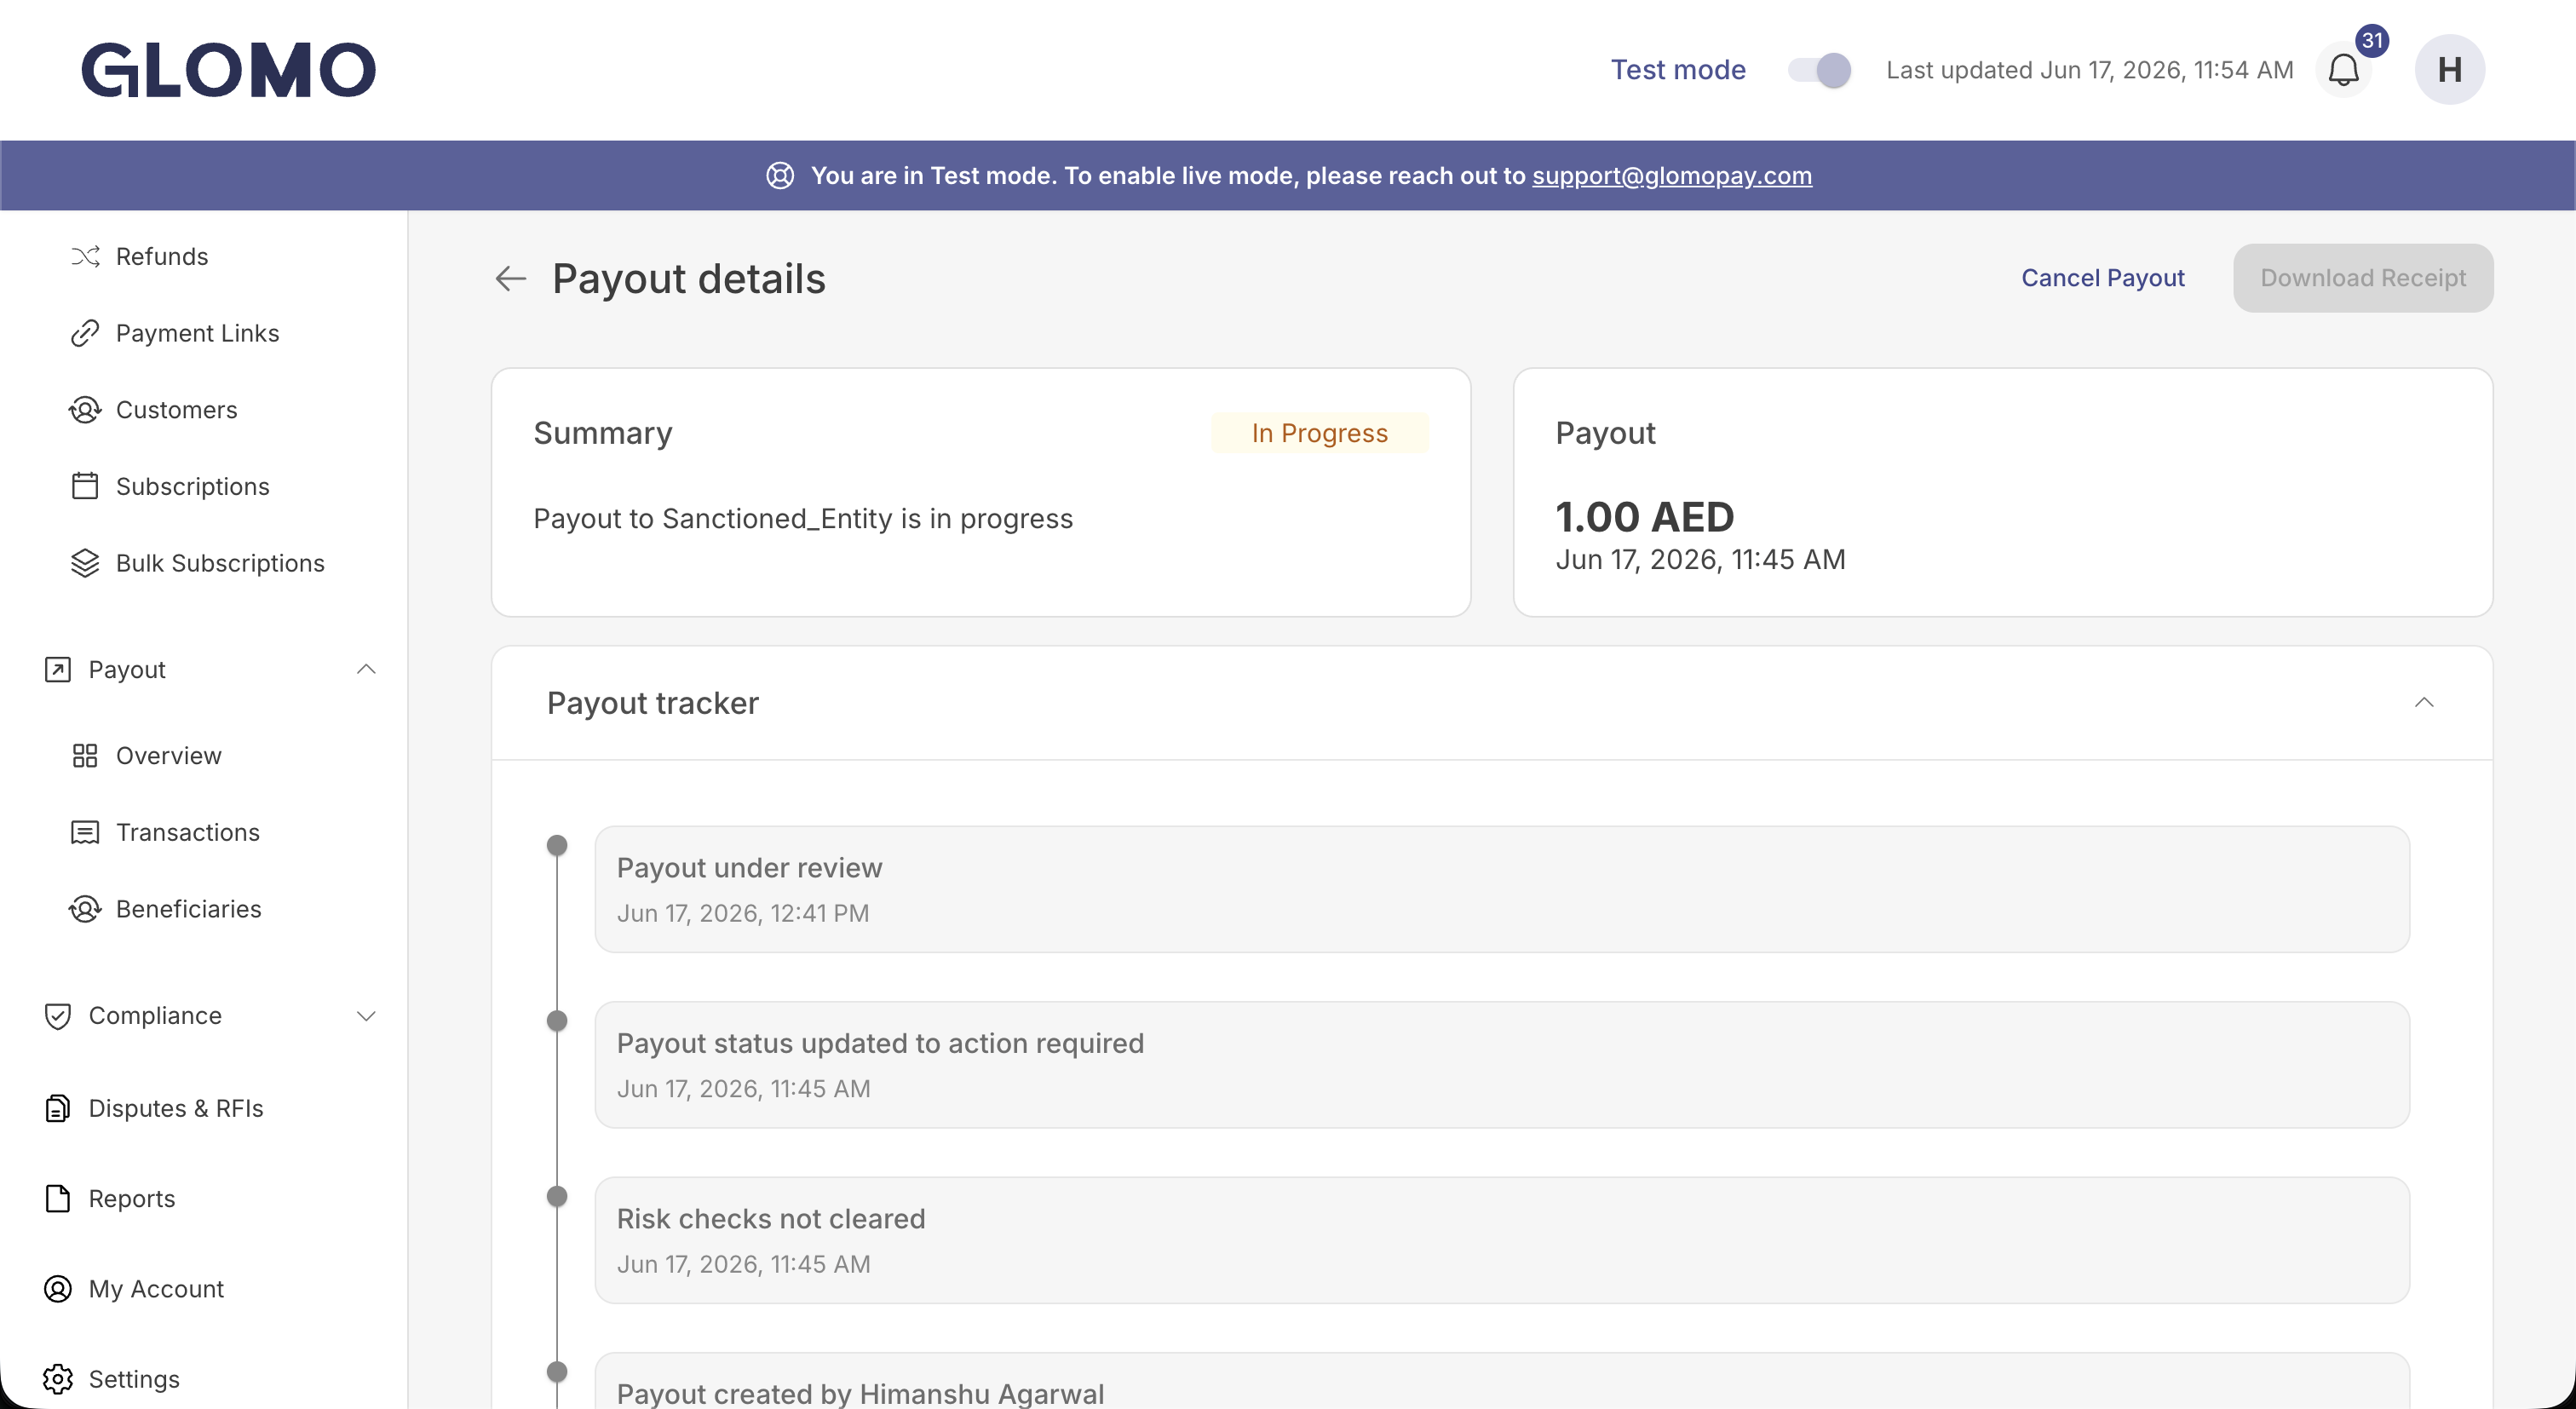The image size is (2576, 1409).
Task: Click the 31 notification count badge
Action: 2373,41
